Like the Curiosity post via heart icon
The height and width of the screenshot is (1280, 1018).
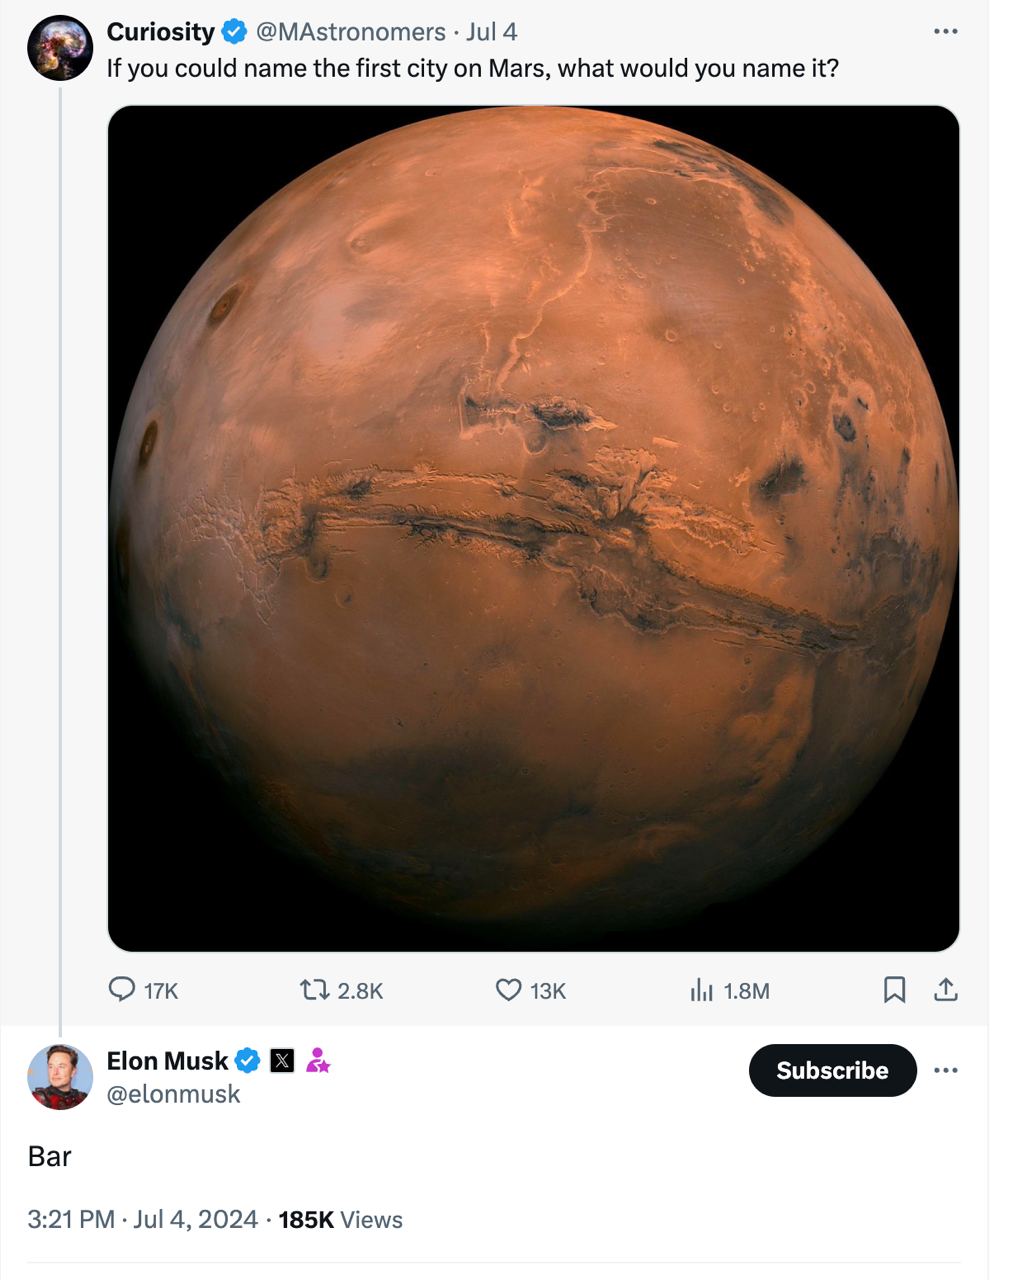pyautogui.click(x=509, y=990)
